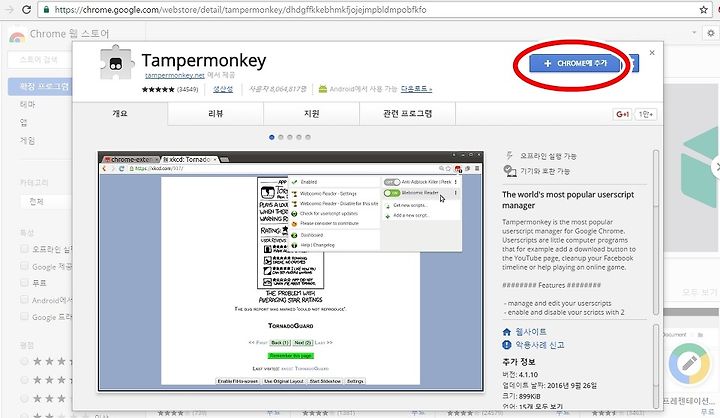The height and width of the screenshot is (418, 720).
Task: Switch to the 지원 tab
Action: click(312, 113)
